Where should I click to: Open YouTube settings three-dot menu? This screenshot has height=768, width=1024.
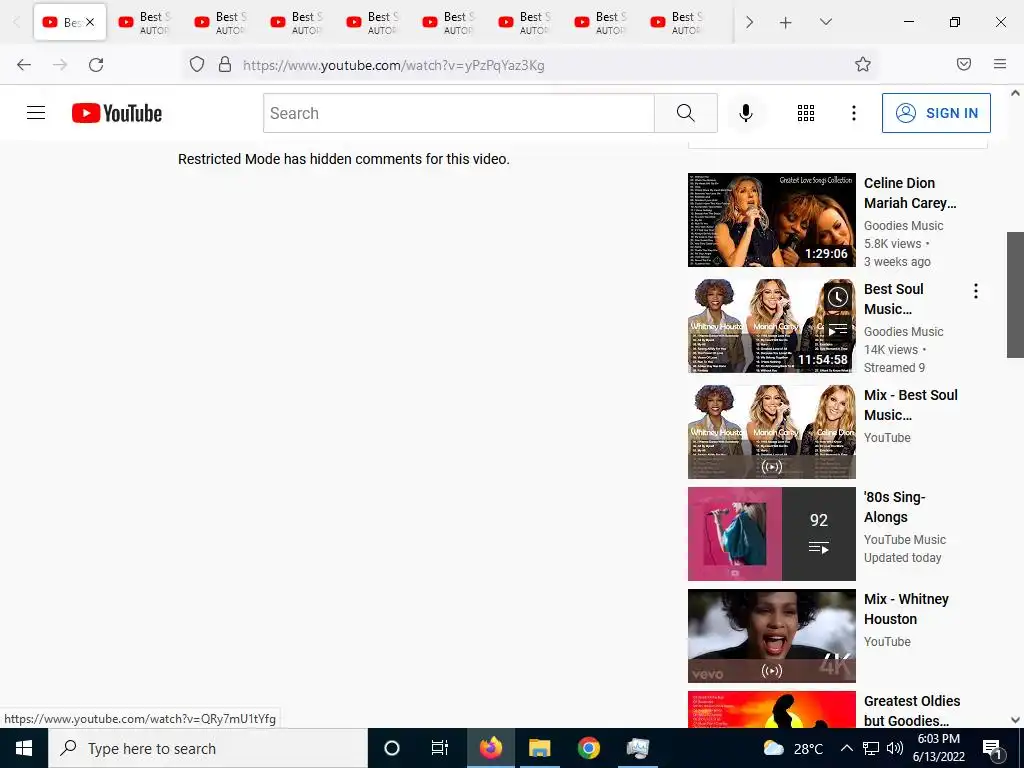[x=854, y=113]
